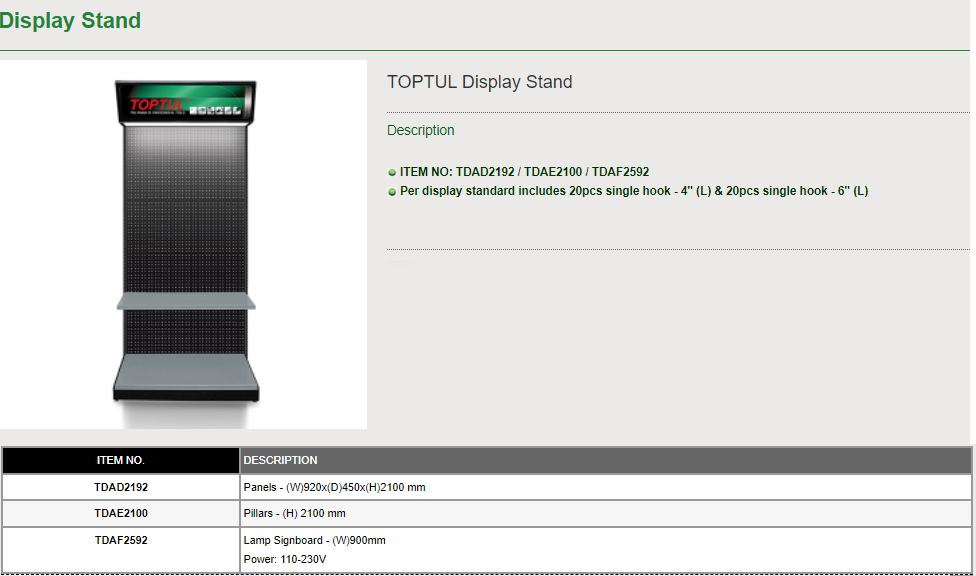Click the green bullet beside ITEM NO line
Screen dimensions: 976x576
392,172
